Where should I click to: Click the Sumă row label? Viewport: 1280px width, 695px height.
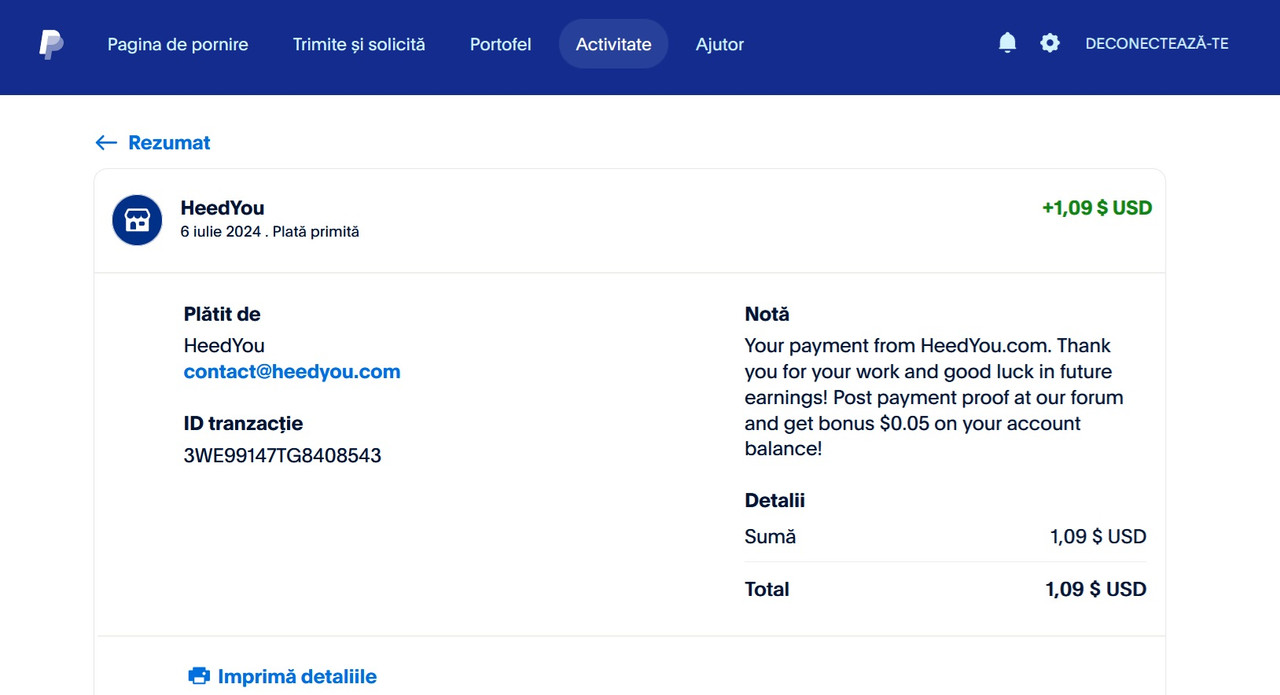(770, 537)
